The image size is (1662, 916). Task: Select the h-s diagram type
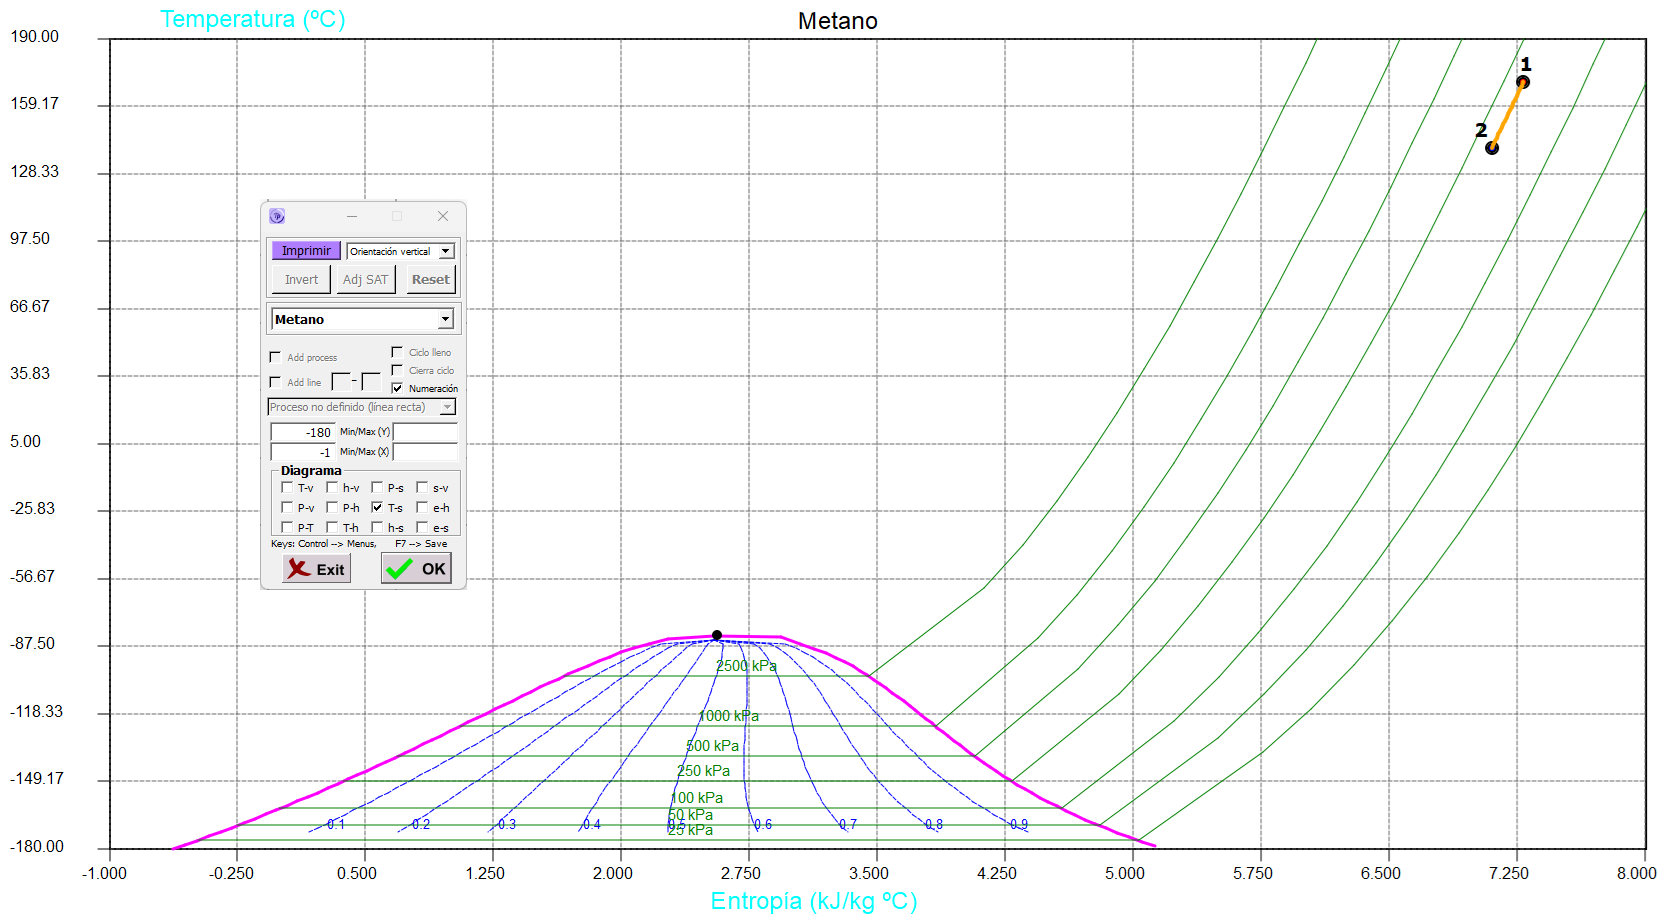click(377, 527)
